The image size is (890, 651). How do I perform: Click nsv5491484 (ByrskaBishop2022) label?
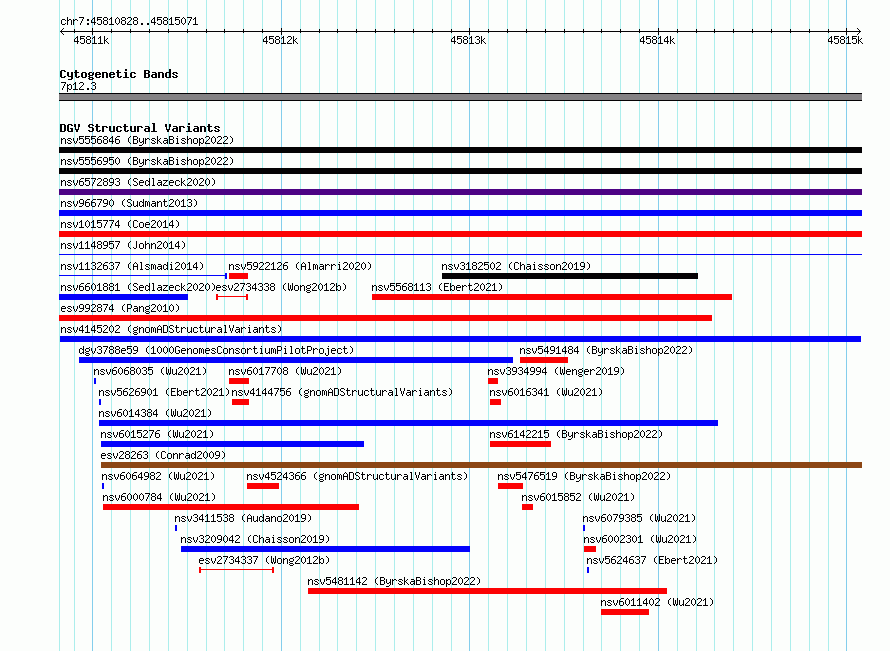pos(606,350)
